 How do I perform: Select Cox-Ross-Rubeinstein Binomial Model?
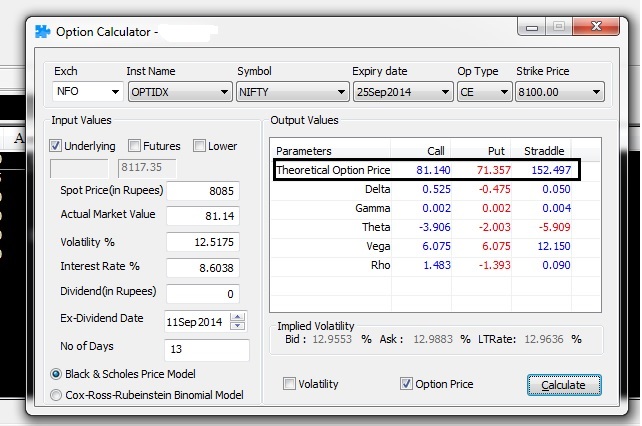[56, 395]
